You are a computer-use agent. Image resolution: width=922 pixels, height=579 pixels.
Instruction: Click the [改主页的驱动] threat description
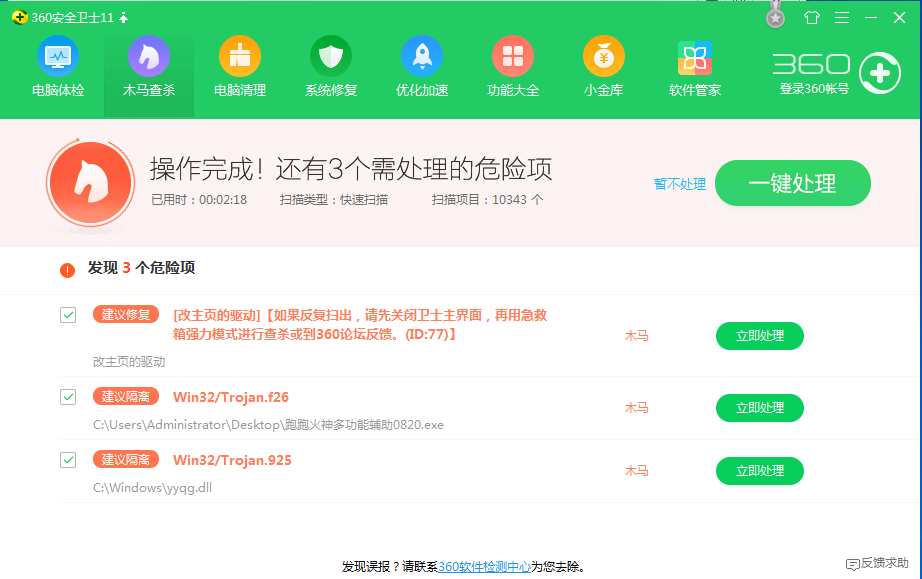pyautogui.click(x=360, y=324)
